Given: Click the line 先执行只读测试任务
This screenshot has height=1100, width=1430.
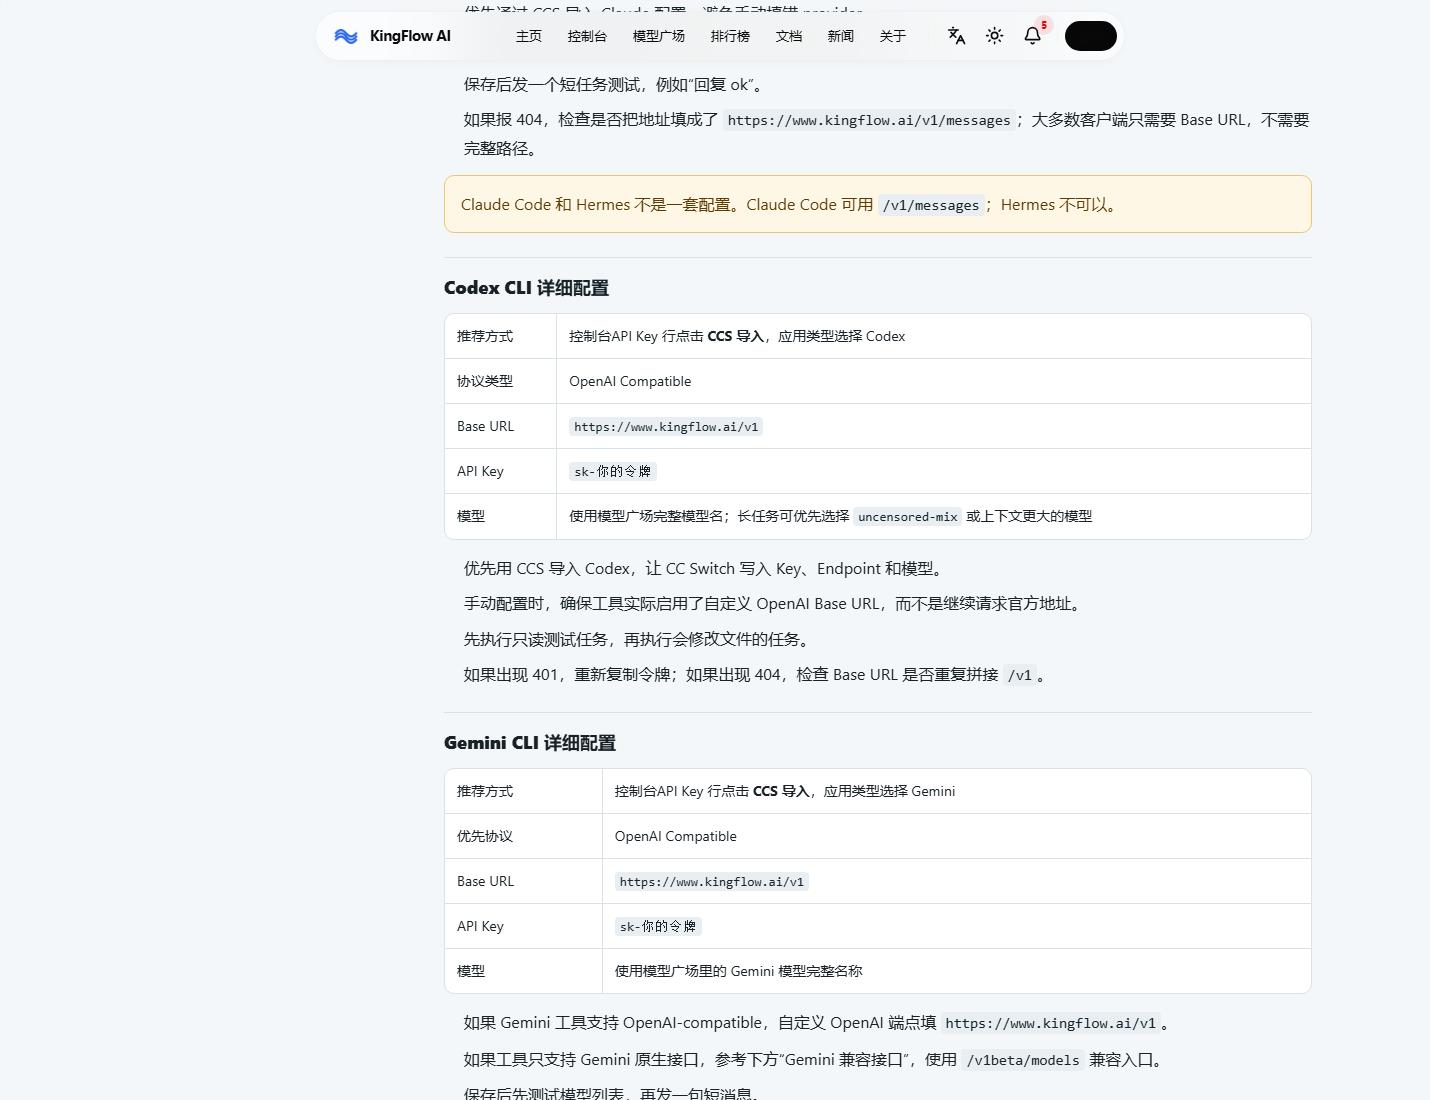Looking at the screenshot, I should point(639,639).
